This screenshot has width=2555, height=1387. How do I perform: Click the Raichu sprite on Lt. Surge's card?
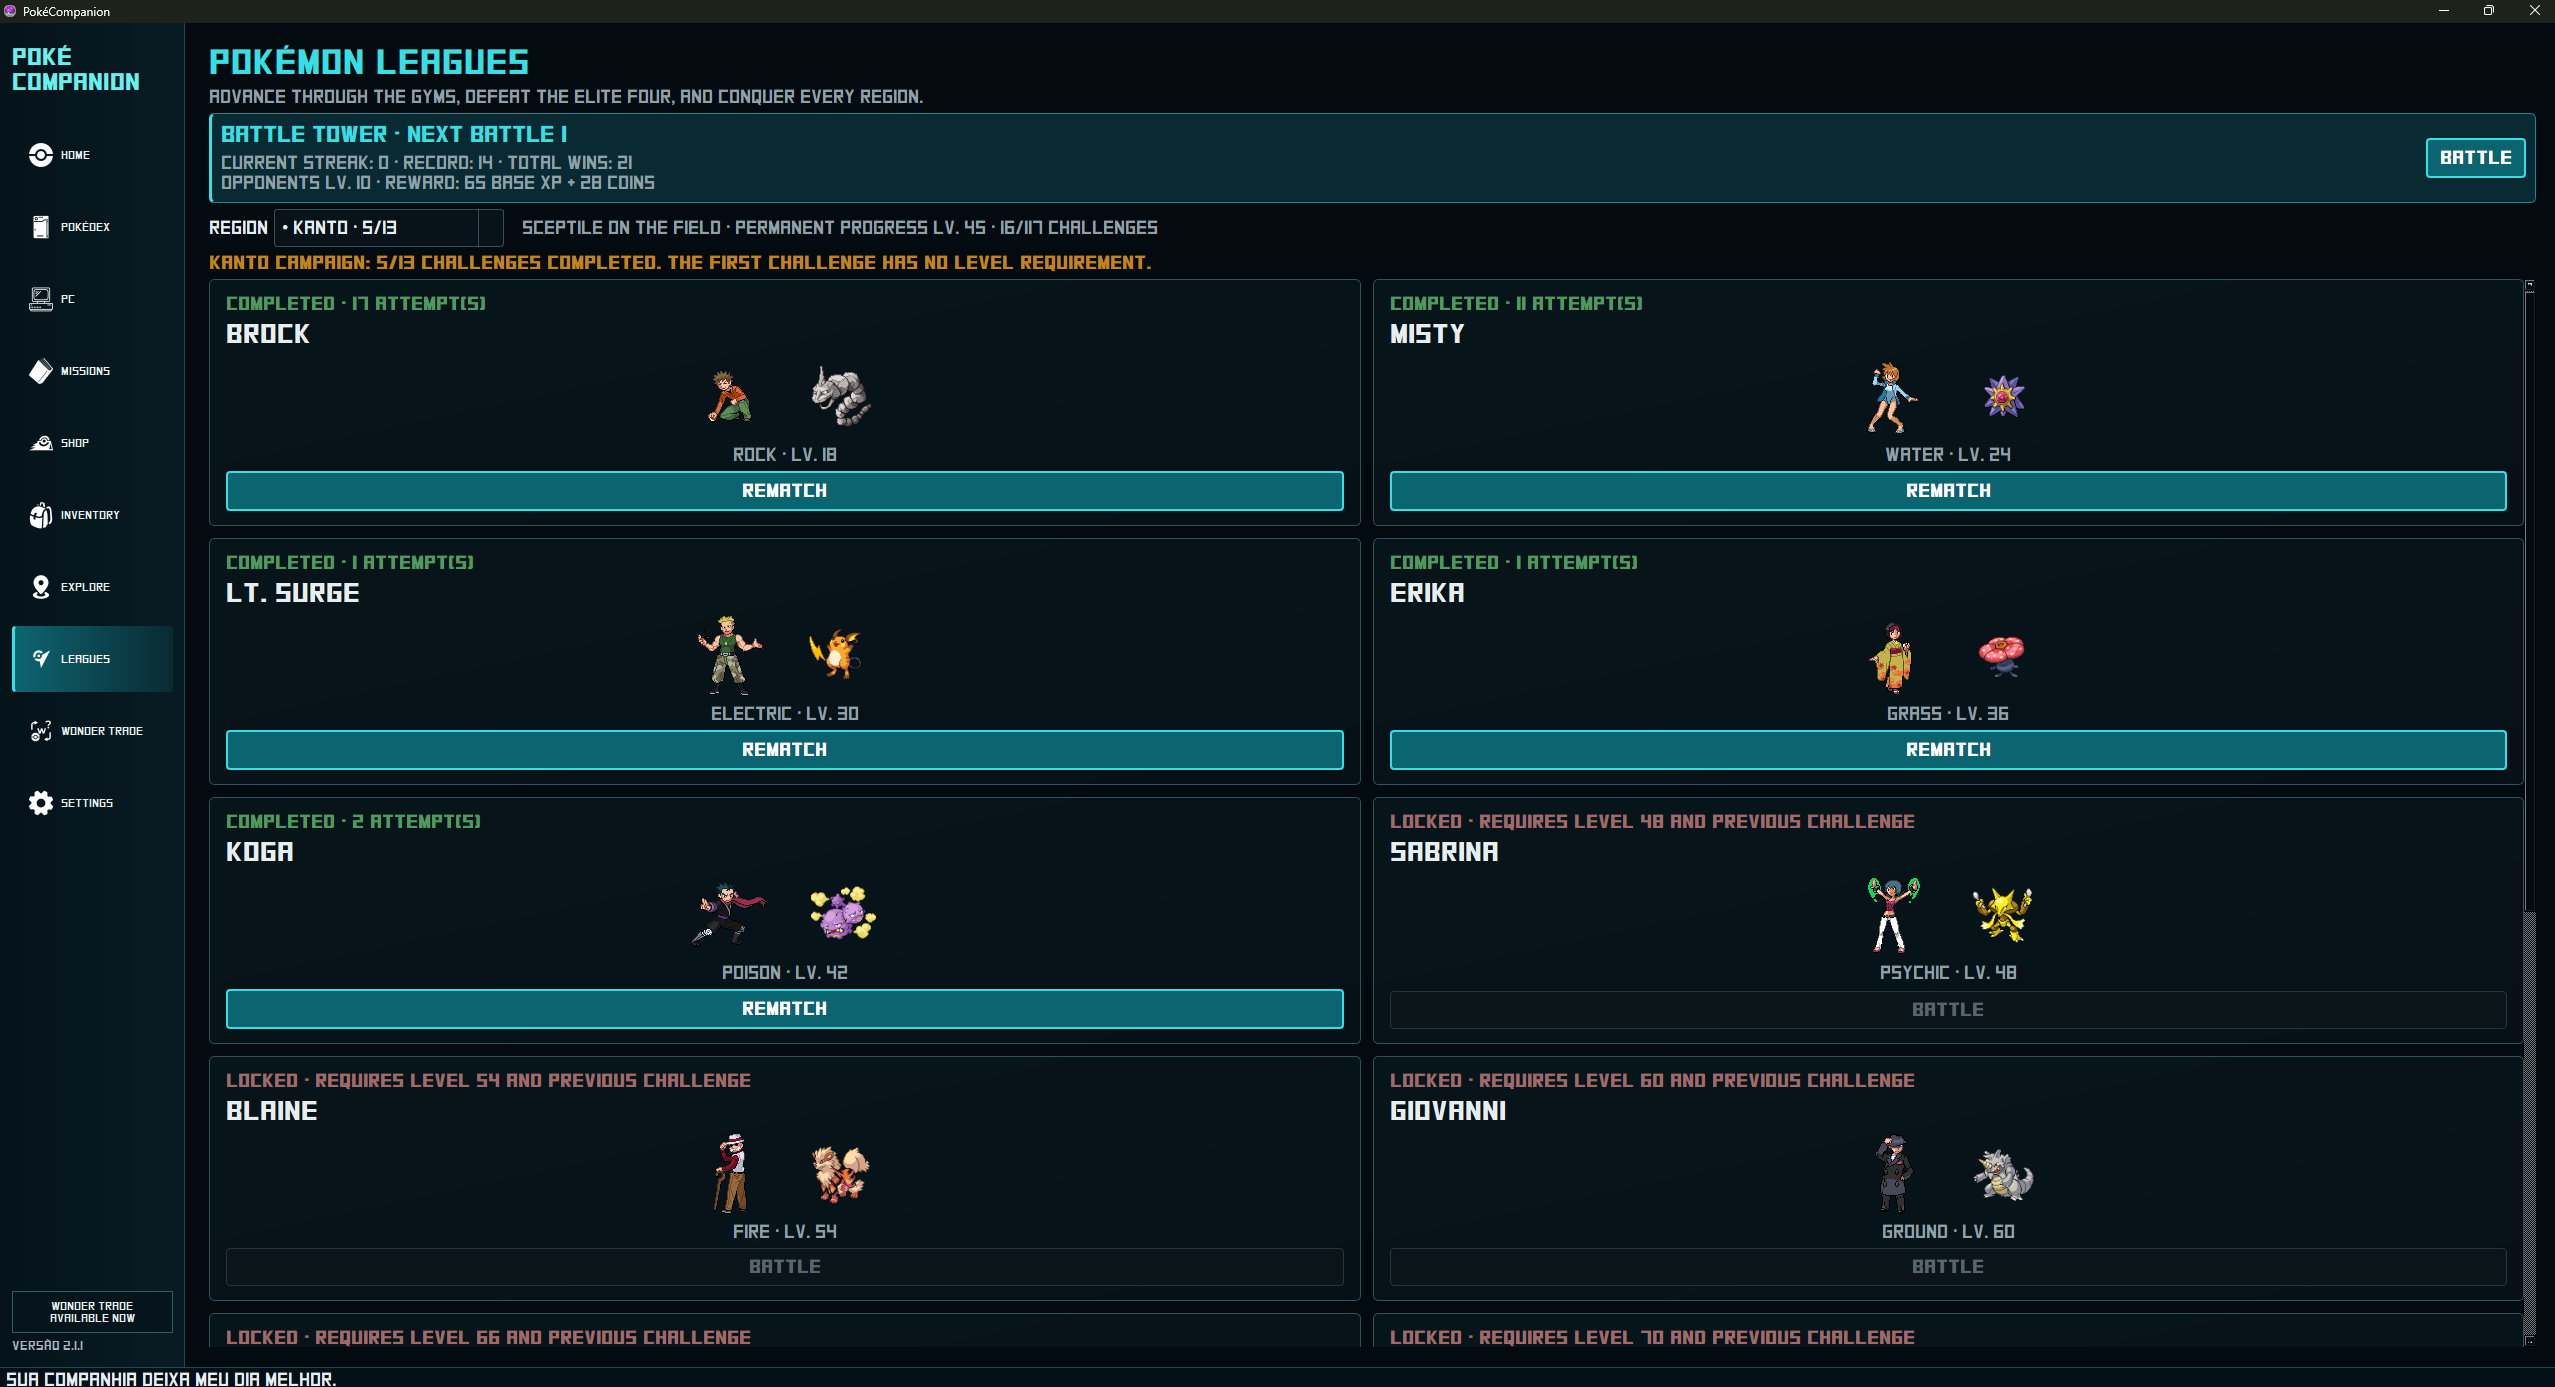[837, 655]
